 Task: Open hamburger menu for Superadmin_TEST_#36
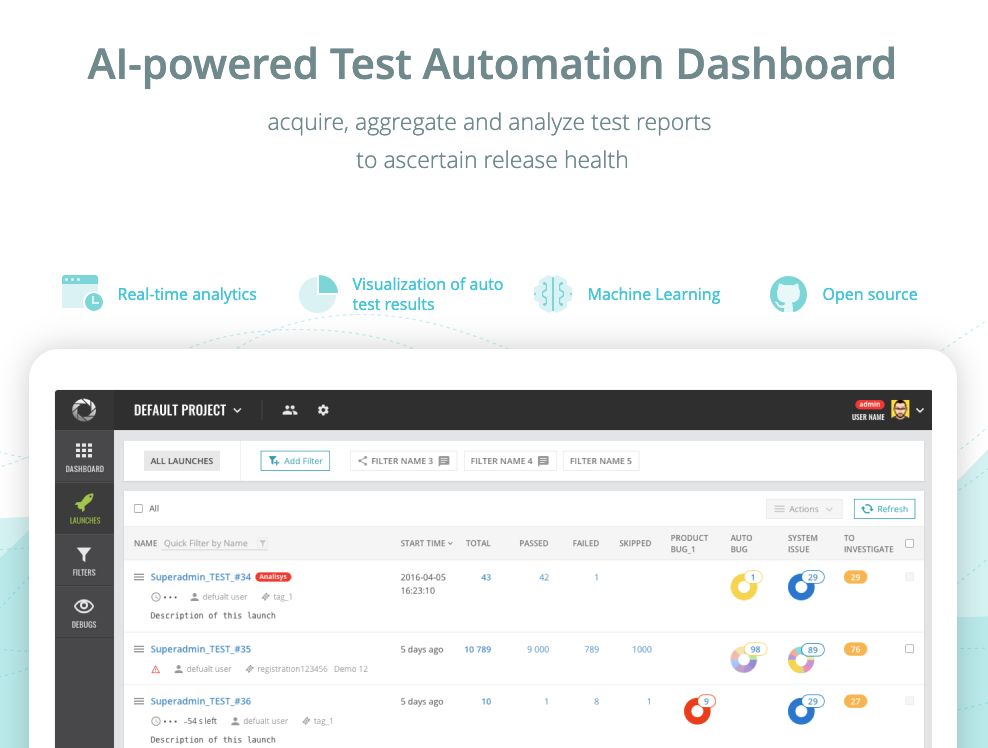click(x=139, y=701)
